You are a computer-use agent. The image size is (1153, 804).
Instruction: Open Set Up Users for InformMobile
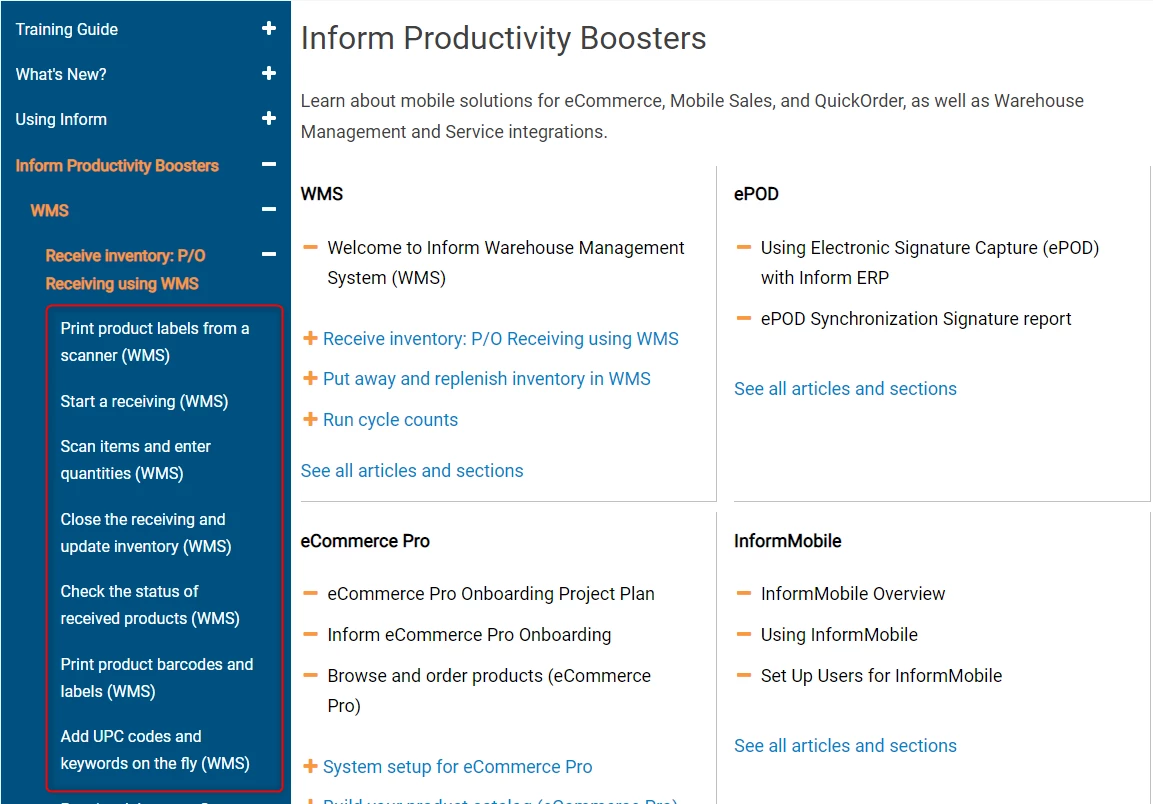pos(881,675)
